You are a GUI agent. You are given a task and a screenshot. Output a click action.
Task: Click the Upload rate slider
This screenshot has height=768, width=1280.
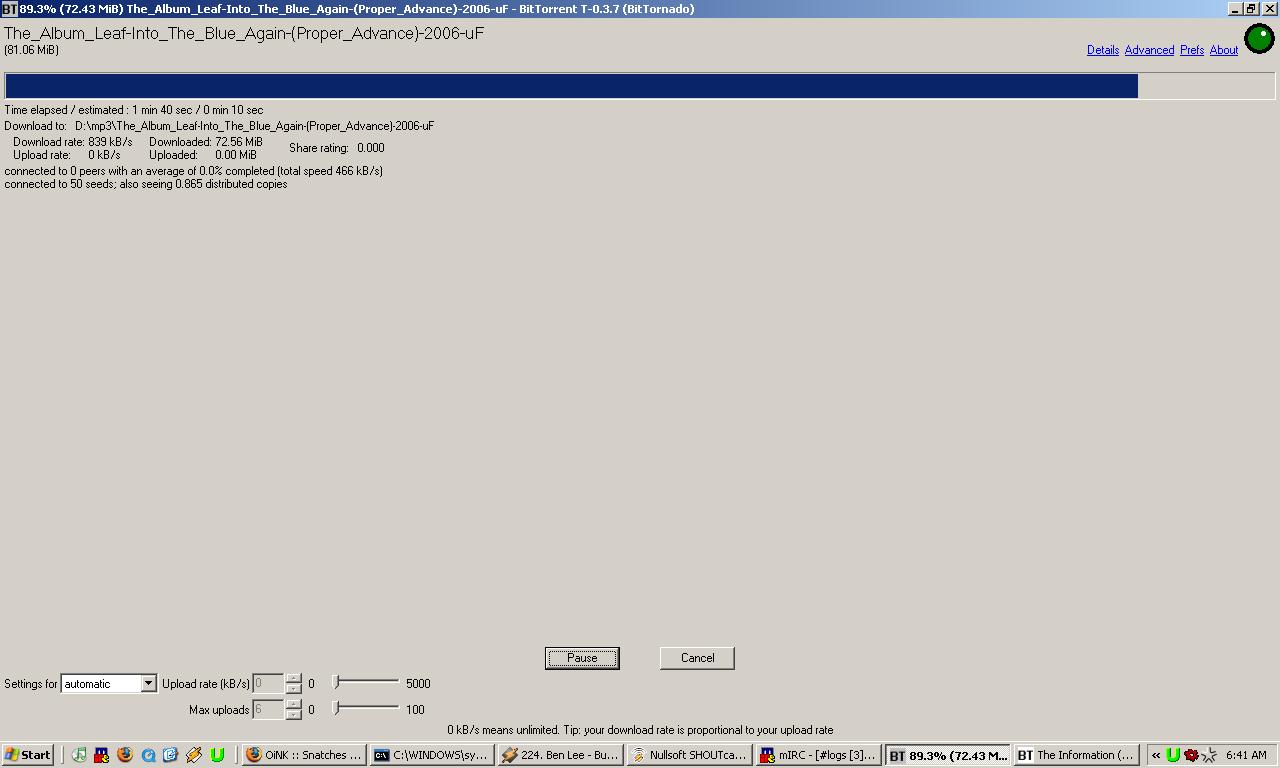(366, 683)
